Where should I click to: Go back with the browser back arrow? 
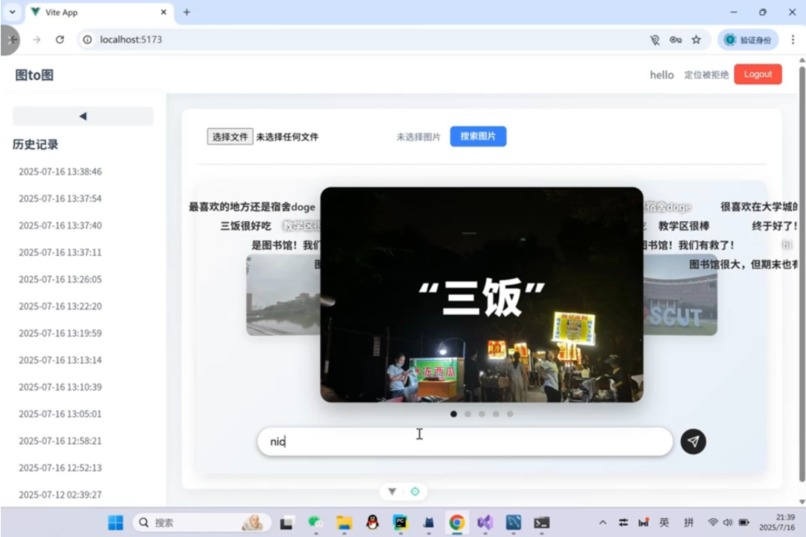coord(12,40)
